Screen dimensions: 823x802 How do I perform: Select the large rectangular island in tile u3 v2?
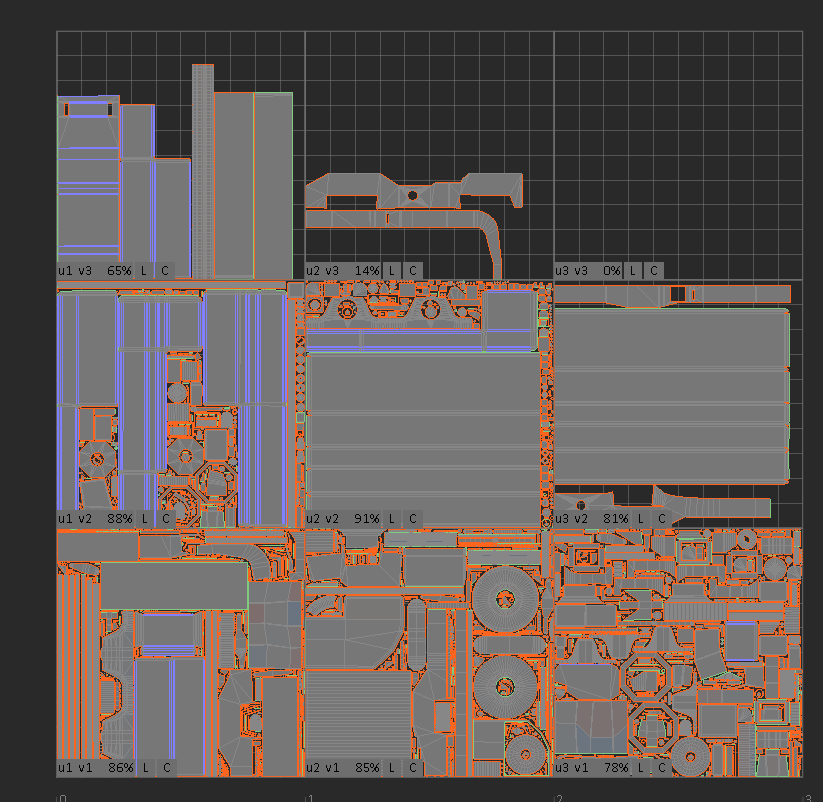[672, 396]
